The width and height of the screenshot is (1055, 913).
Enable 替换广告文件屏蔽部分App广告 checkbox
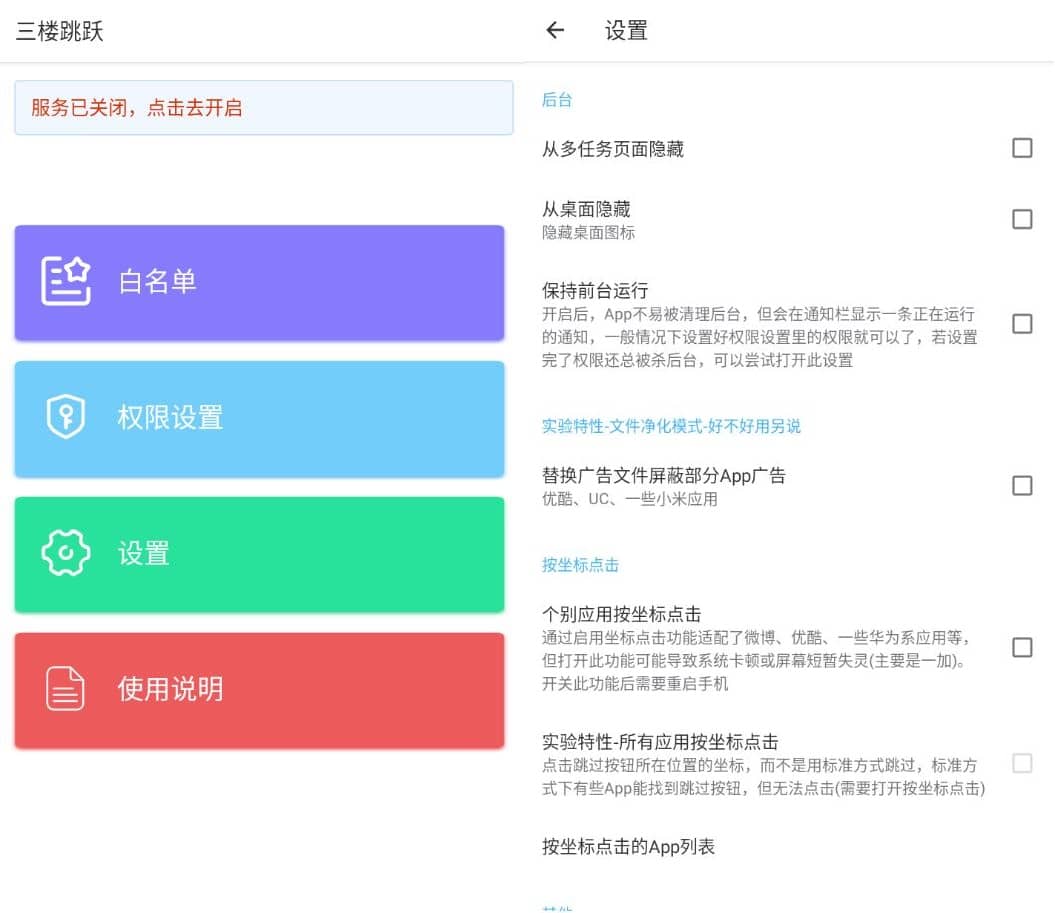[x=1022, y=485]
